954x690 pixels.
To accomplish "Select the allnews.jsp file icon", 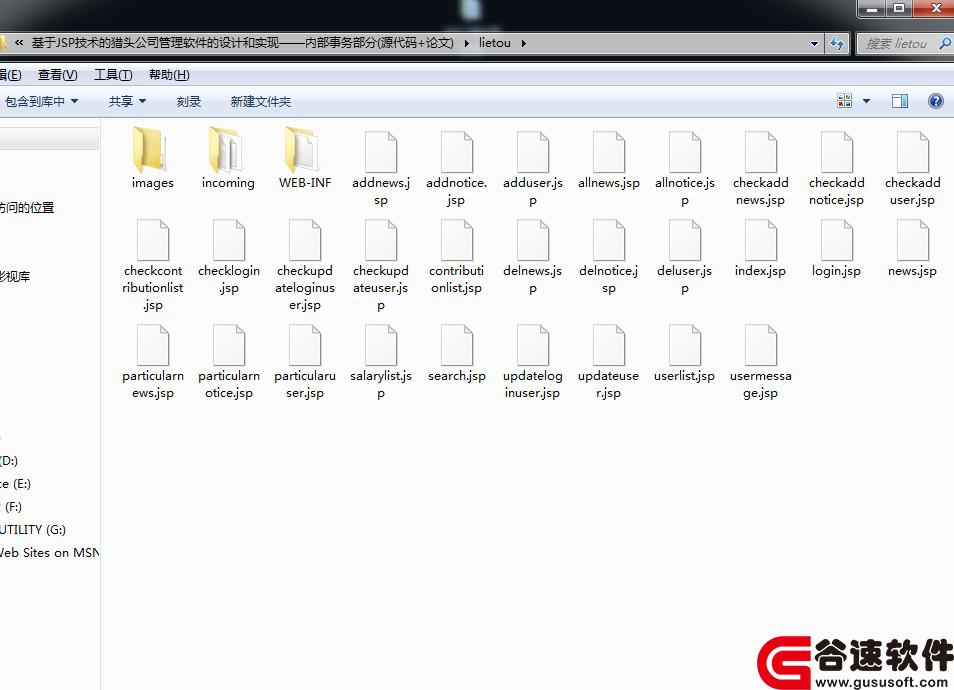I will pyautogui.click(x=609, y=152).
